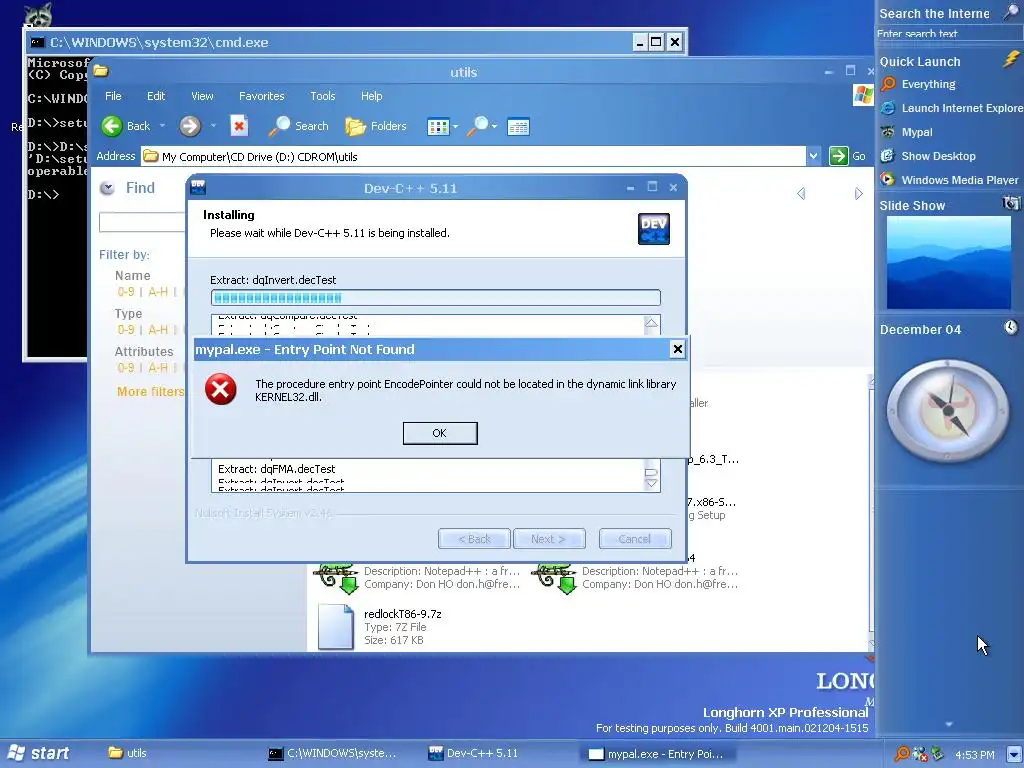Select the left Notepad++ installer icon
This screenshot has width=1024, height=768.
point(336,579)
